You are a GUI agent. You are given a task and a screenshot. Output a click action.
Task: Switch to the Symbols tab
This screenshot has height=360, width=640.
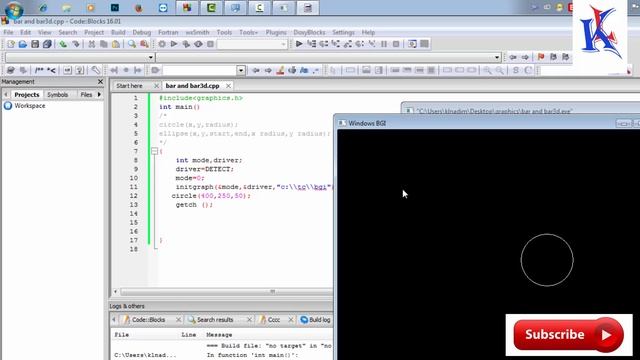click(58, 95)
